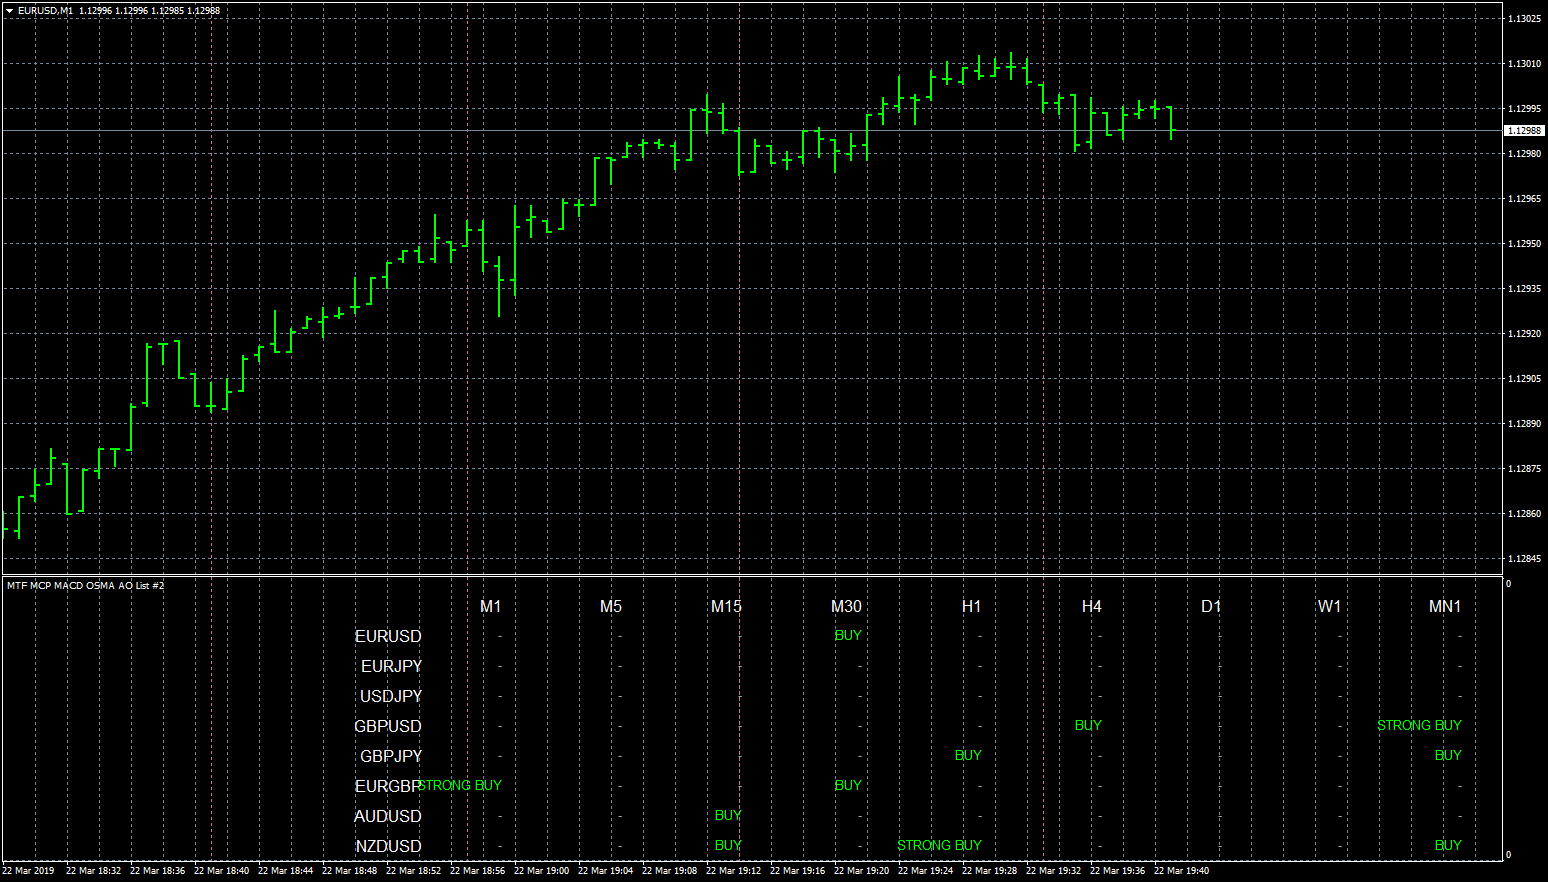Click the 1.12995 price axis label
This screenshot has width=1548, height=882.
pyautogui.click(x=1524, y=109)
